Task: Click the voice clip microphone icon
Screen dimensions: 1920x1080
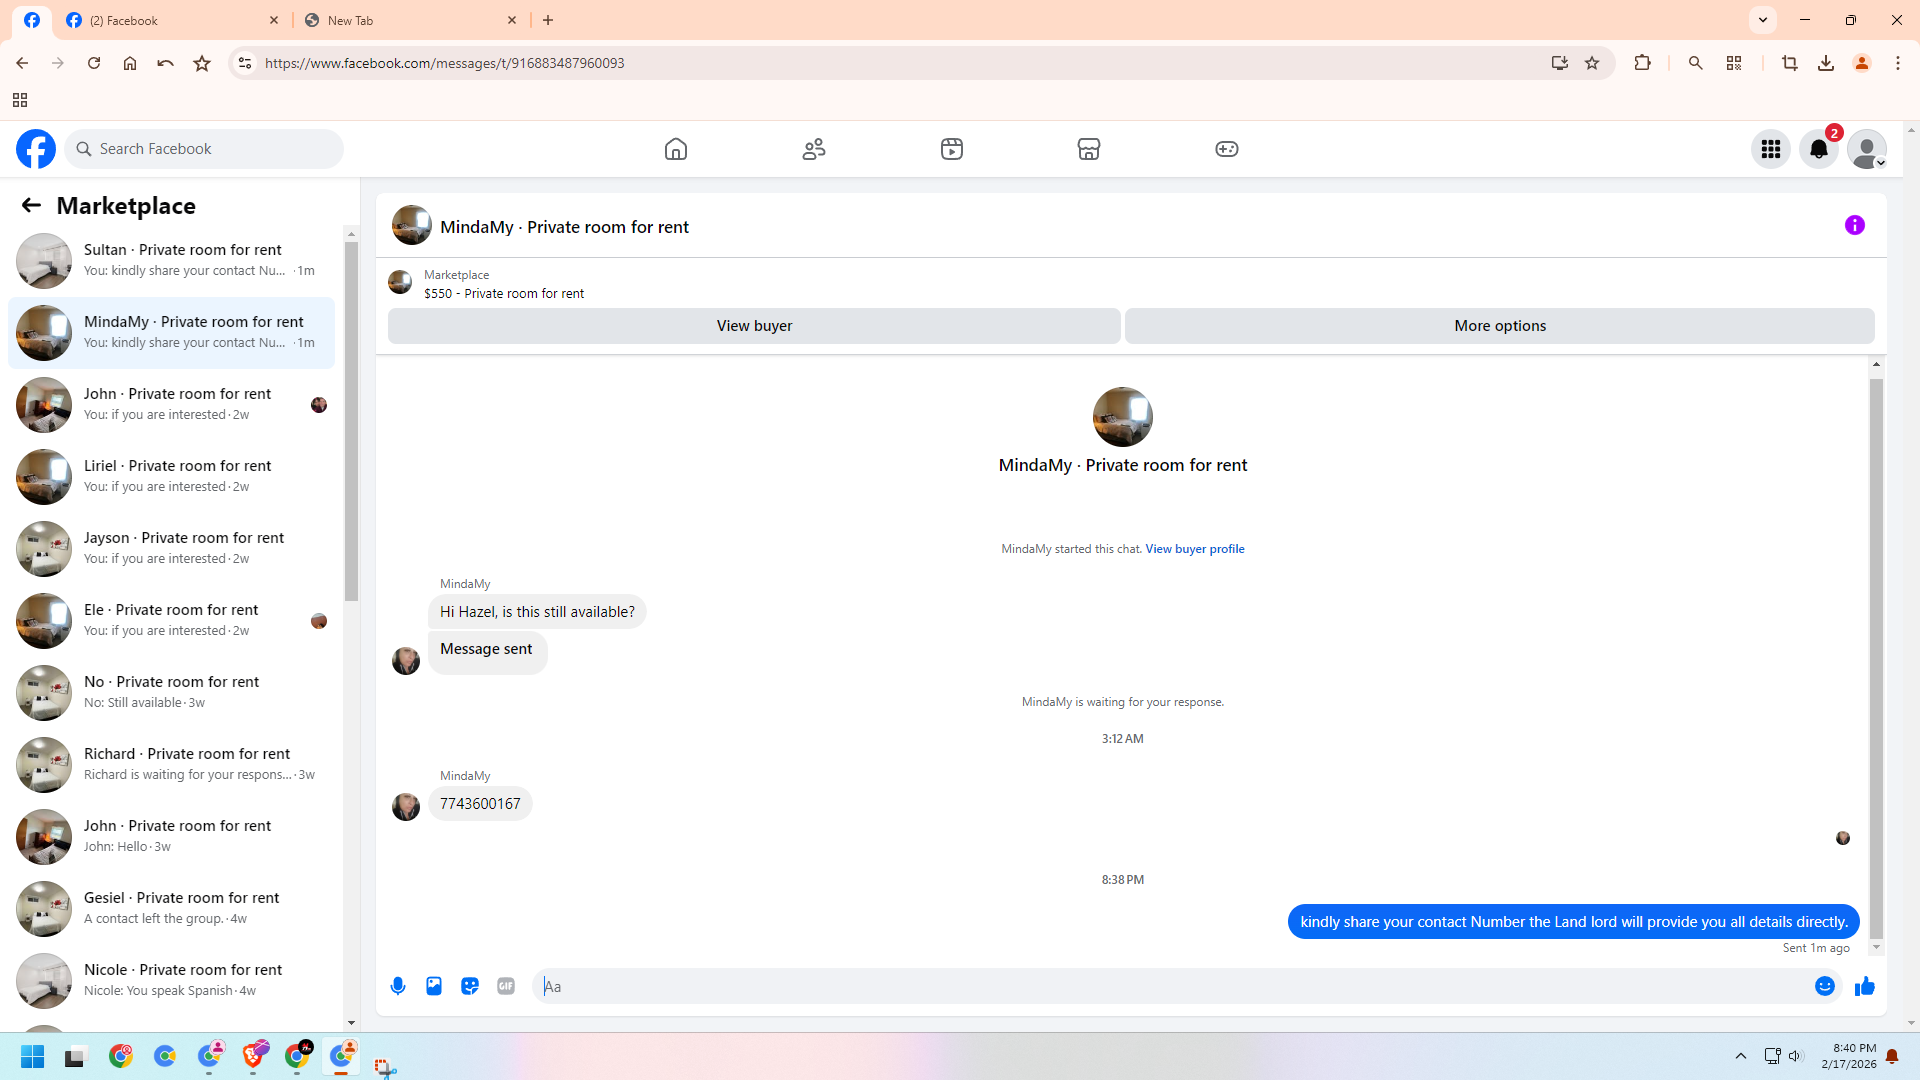Action: tap(398, 986)
